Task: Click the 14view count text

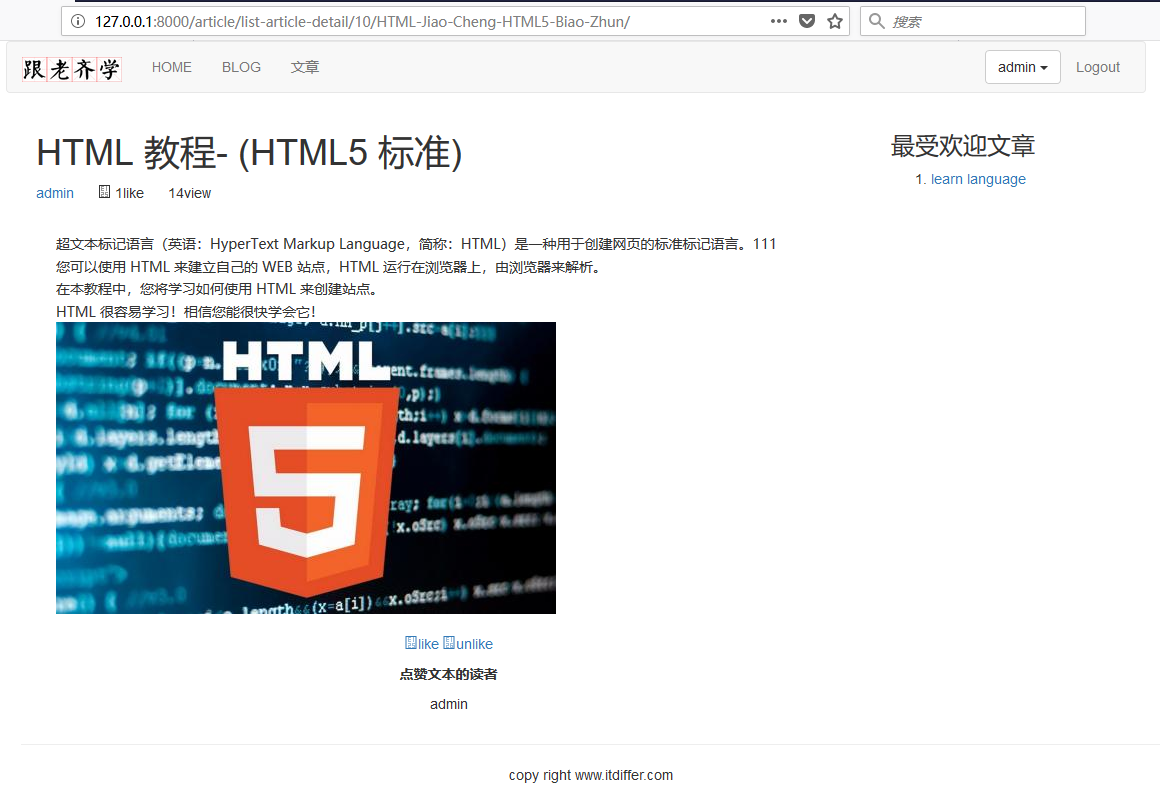Action: coord(189,193)
